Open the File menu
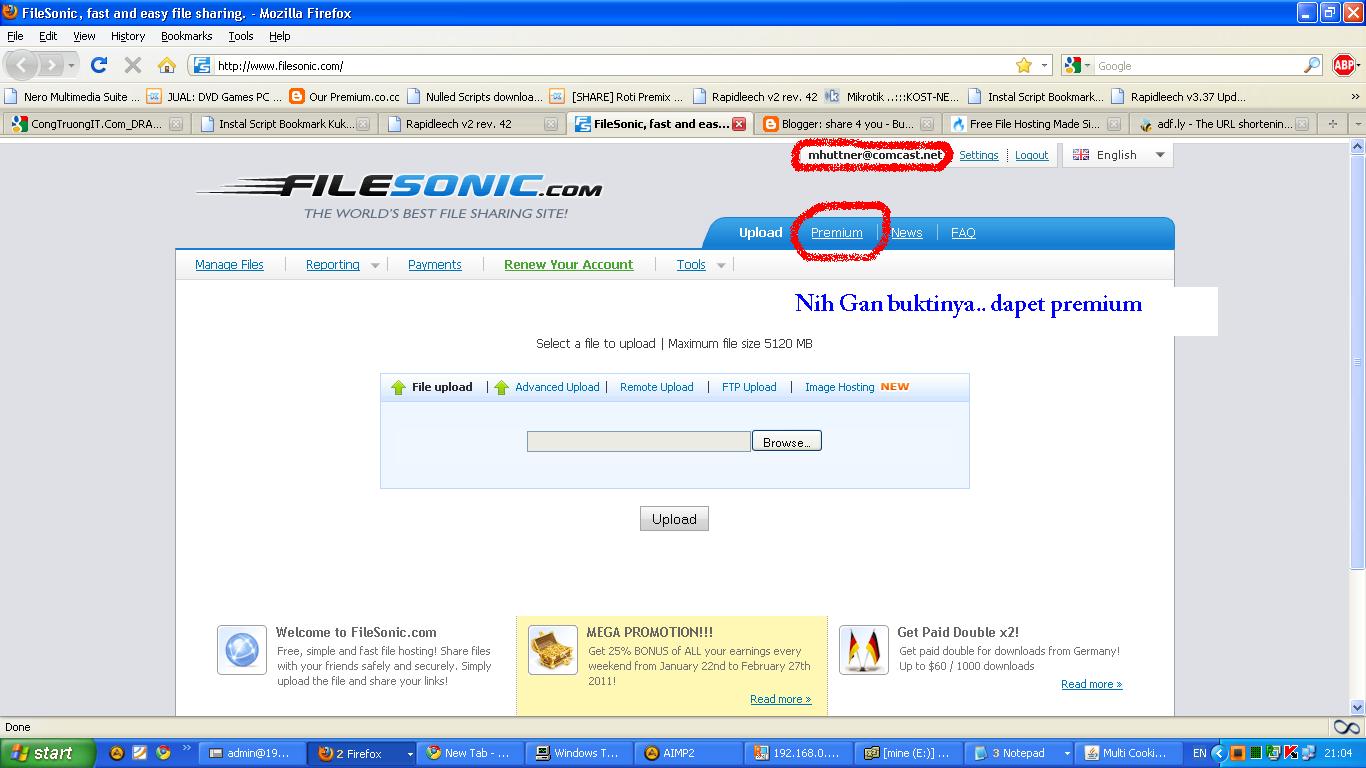Viewport: 1366px width, 768px height. point(15,36)
